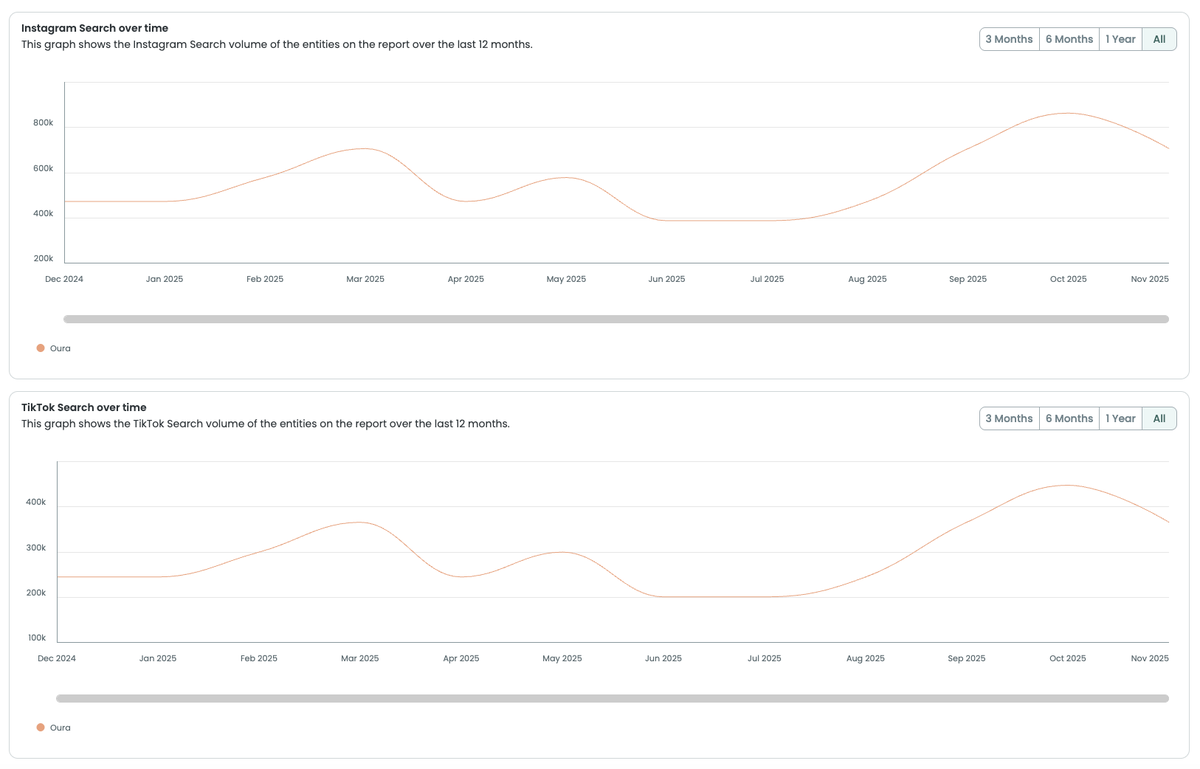This screenshot has width=1200, height=769.
Task: Click the Instagram chart horizontal range scrollbar
Action: coord(616,319)
